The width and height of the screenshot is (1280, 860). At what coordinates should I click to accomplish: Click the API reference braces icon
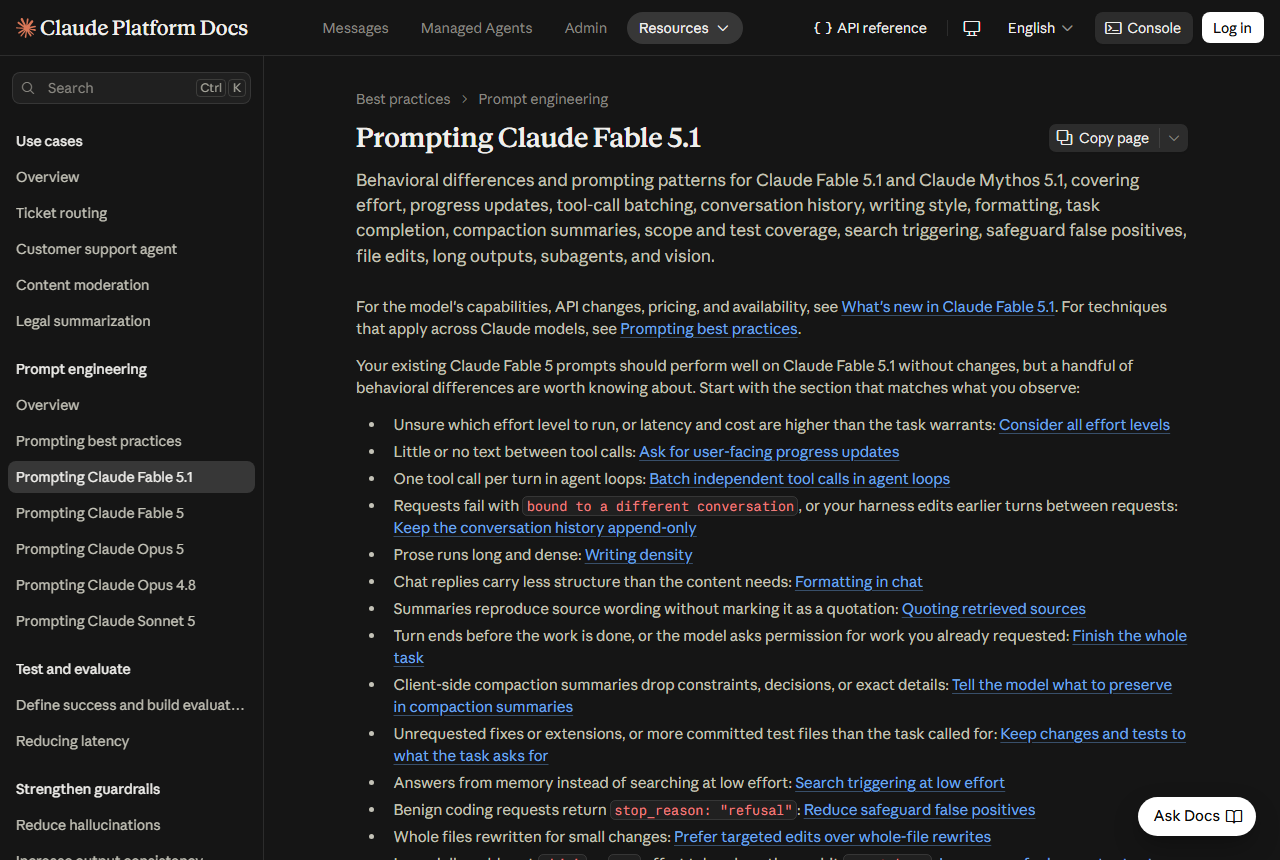coord(823,28)
